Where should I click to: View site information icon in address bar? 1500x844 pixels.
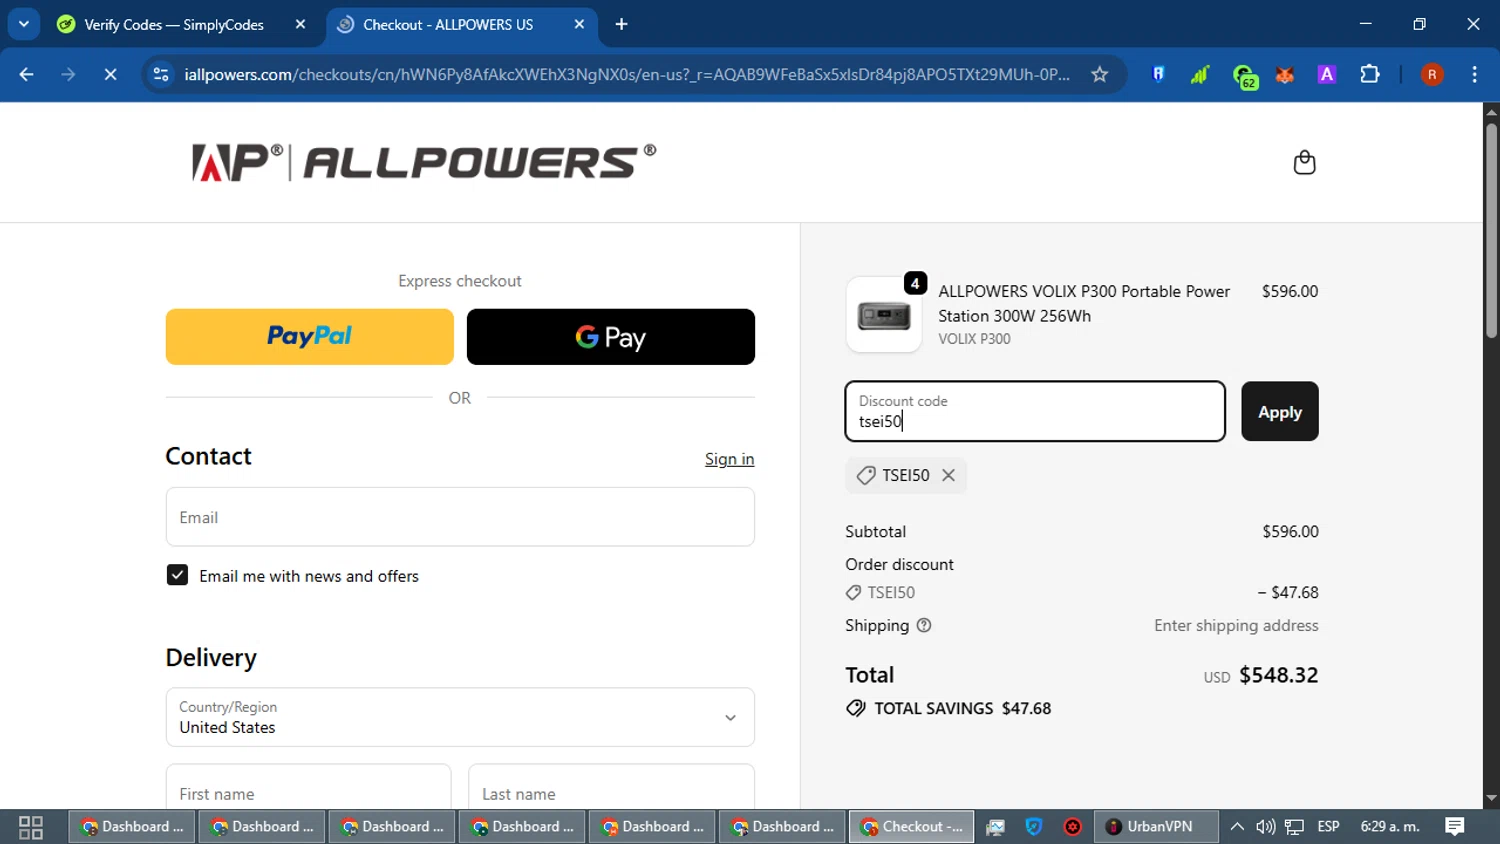[x=161, y=74]
